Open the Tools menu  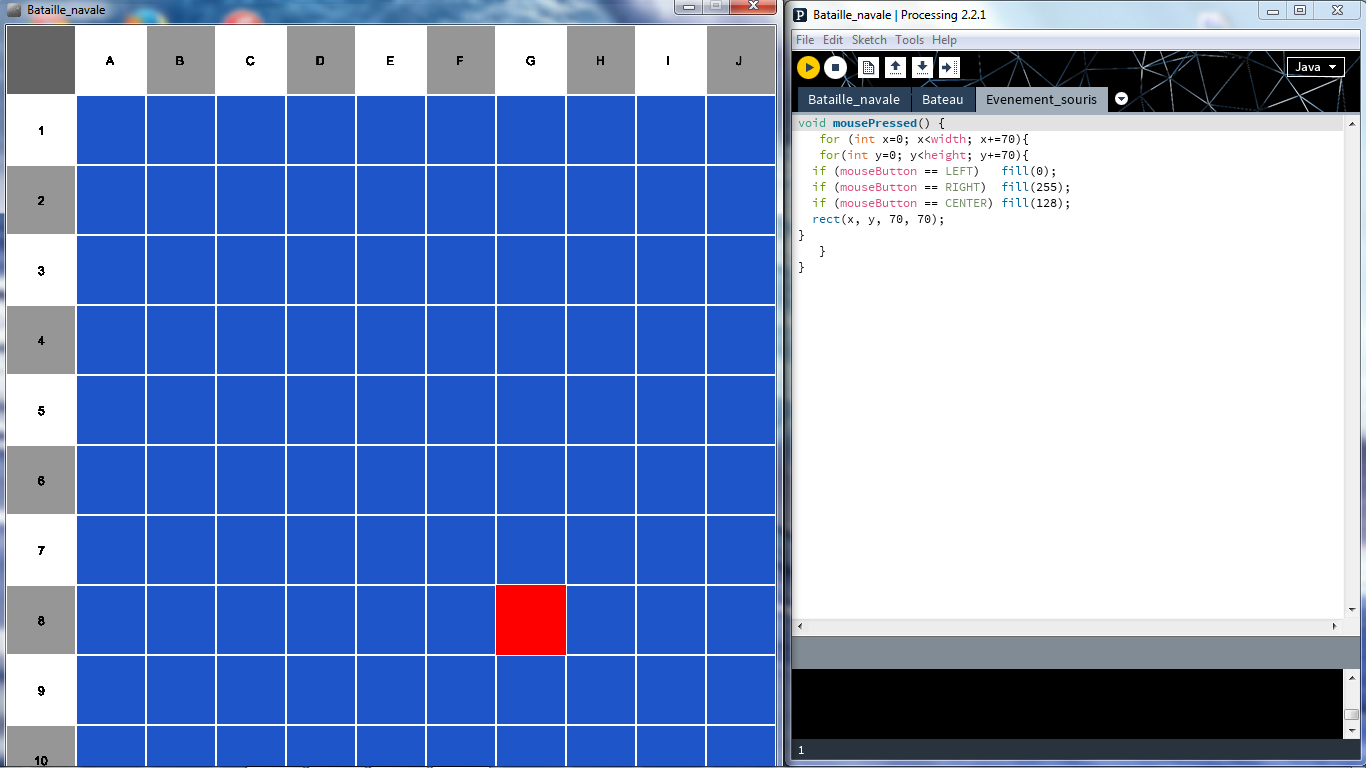pos(909,40)
